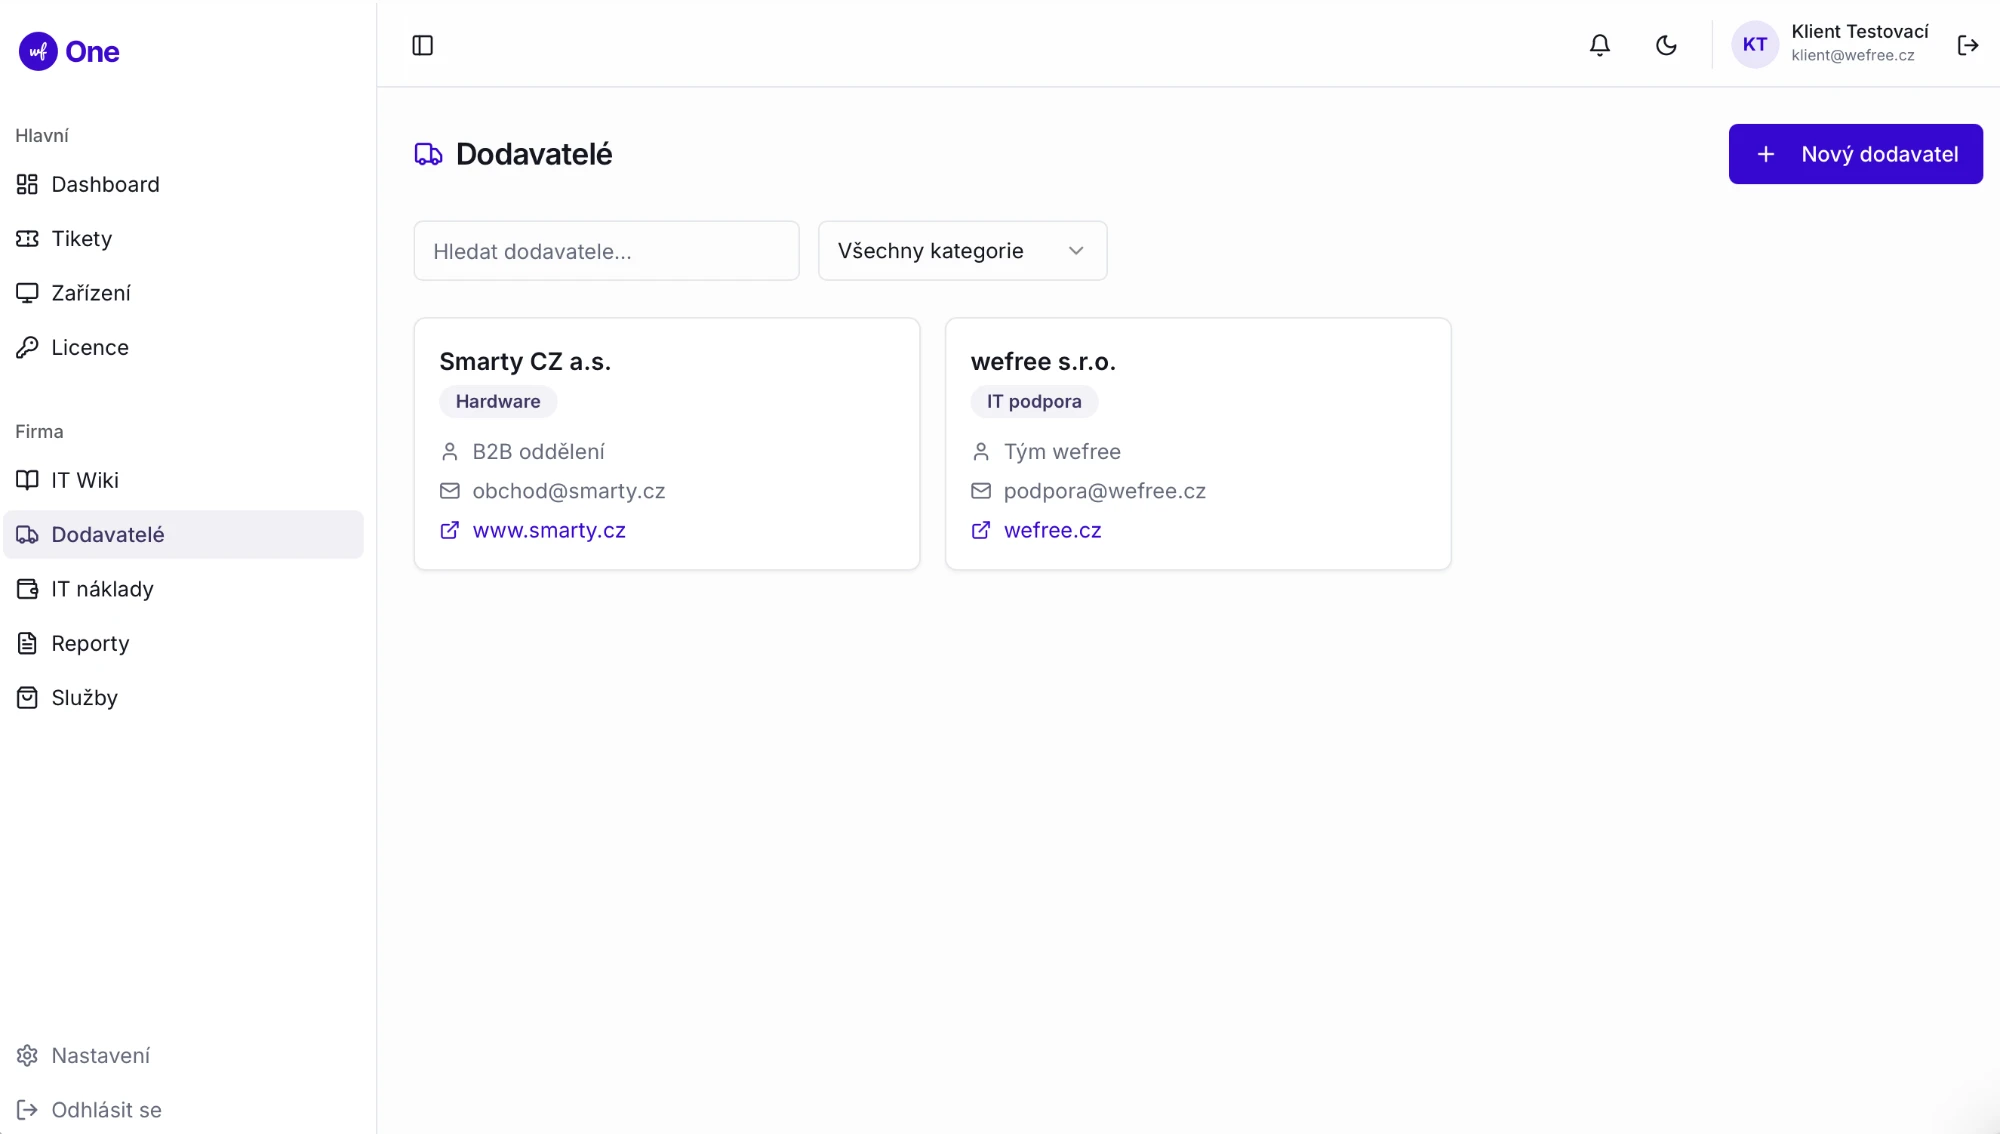Click the envelope icon on Smarty card
The height and width of the screenshot is (1134, 2000).
[450, 491]
